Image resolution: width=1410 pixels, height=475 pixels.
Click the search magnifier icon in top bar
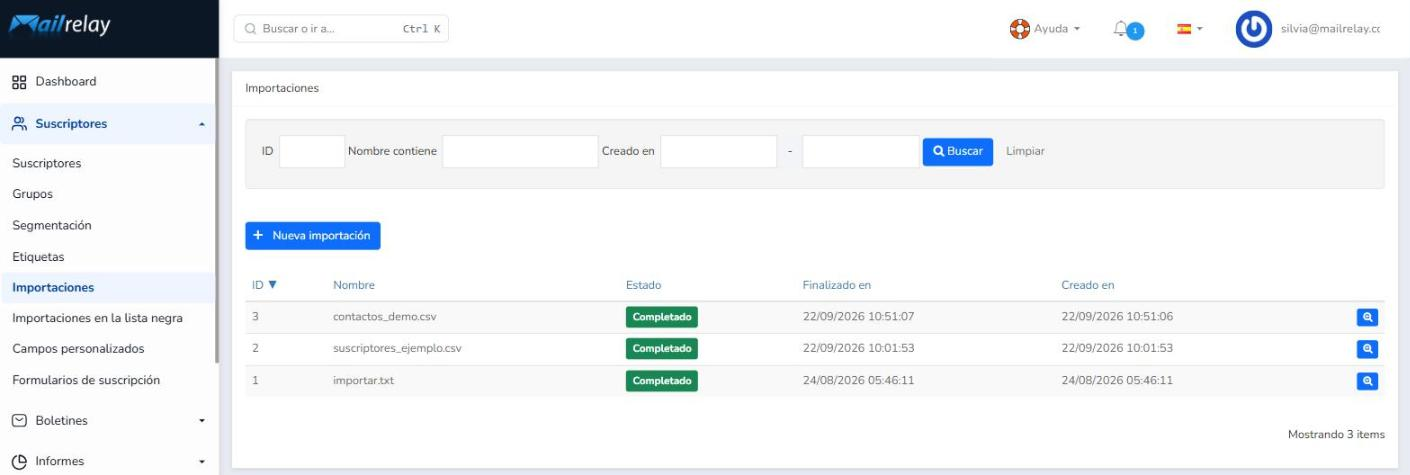tap(251, 29)
